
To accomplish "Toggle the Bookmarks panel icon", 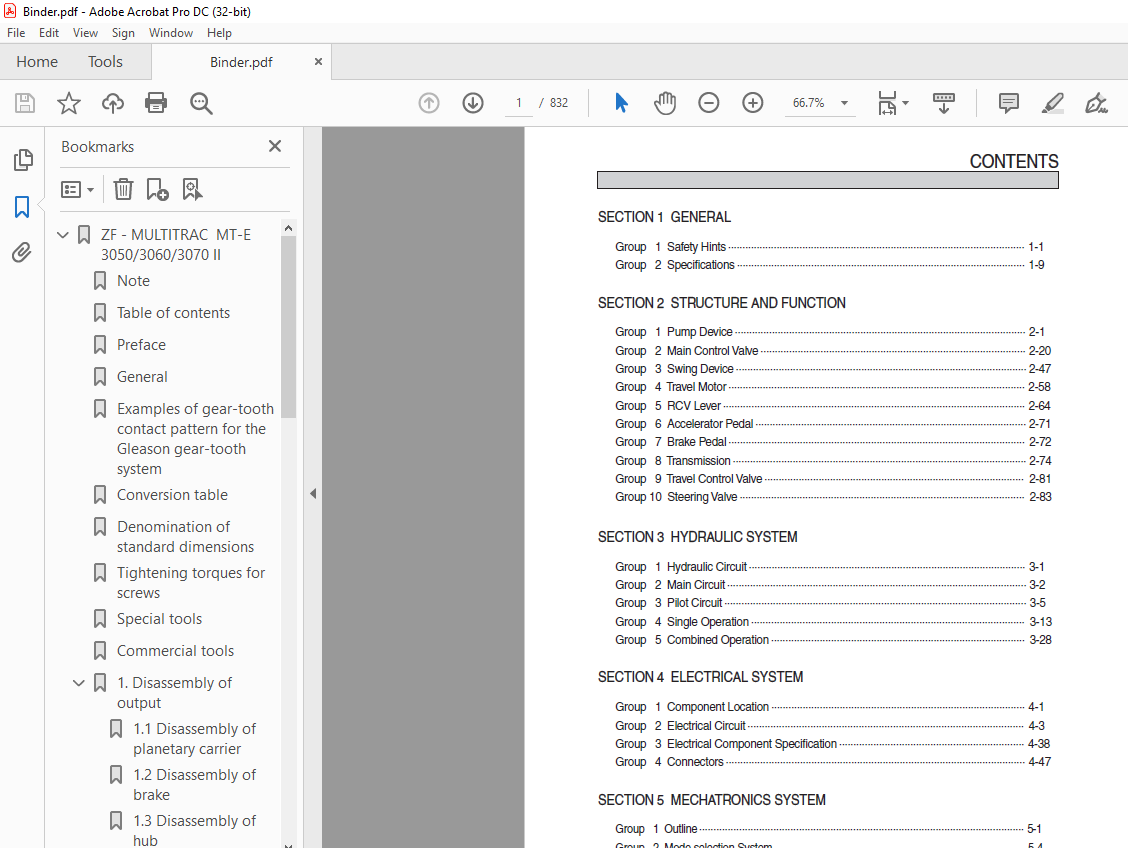I will 22,207.
